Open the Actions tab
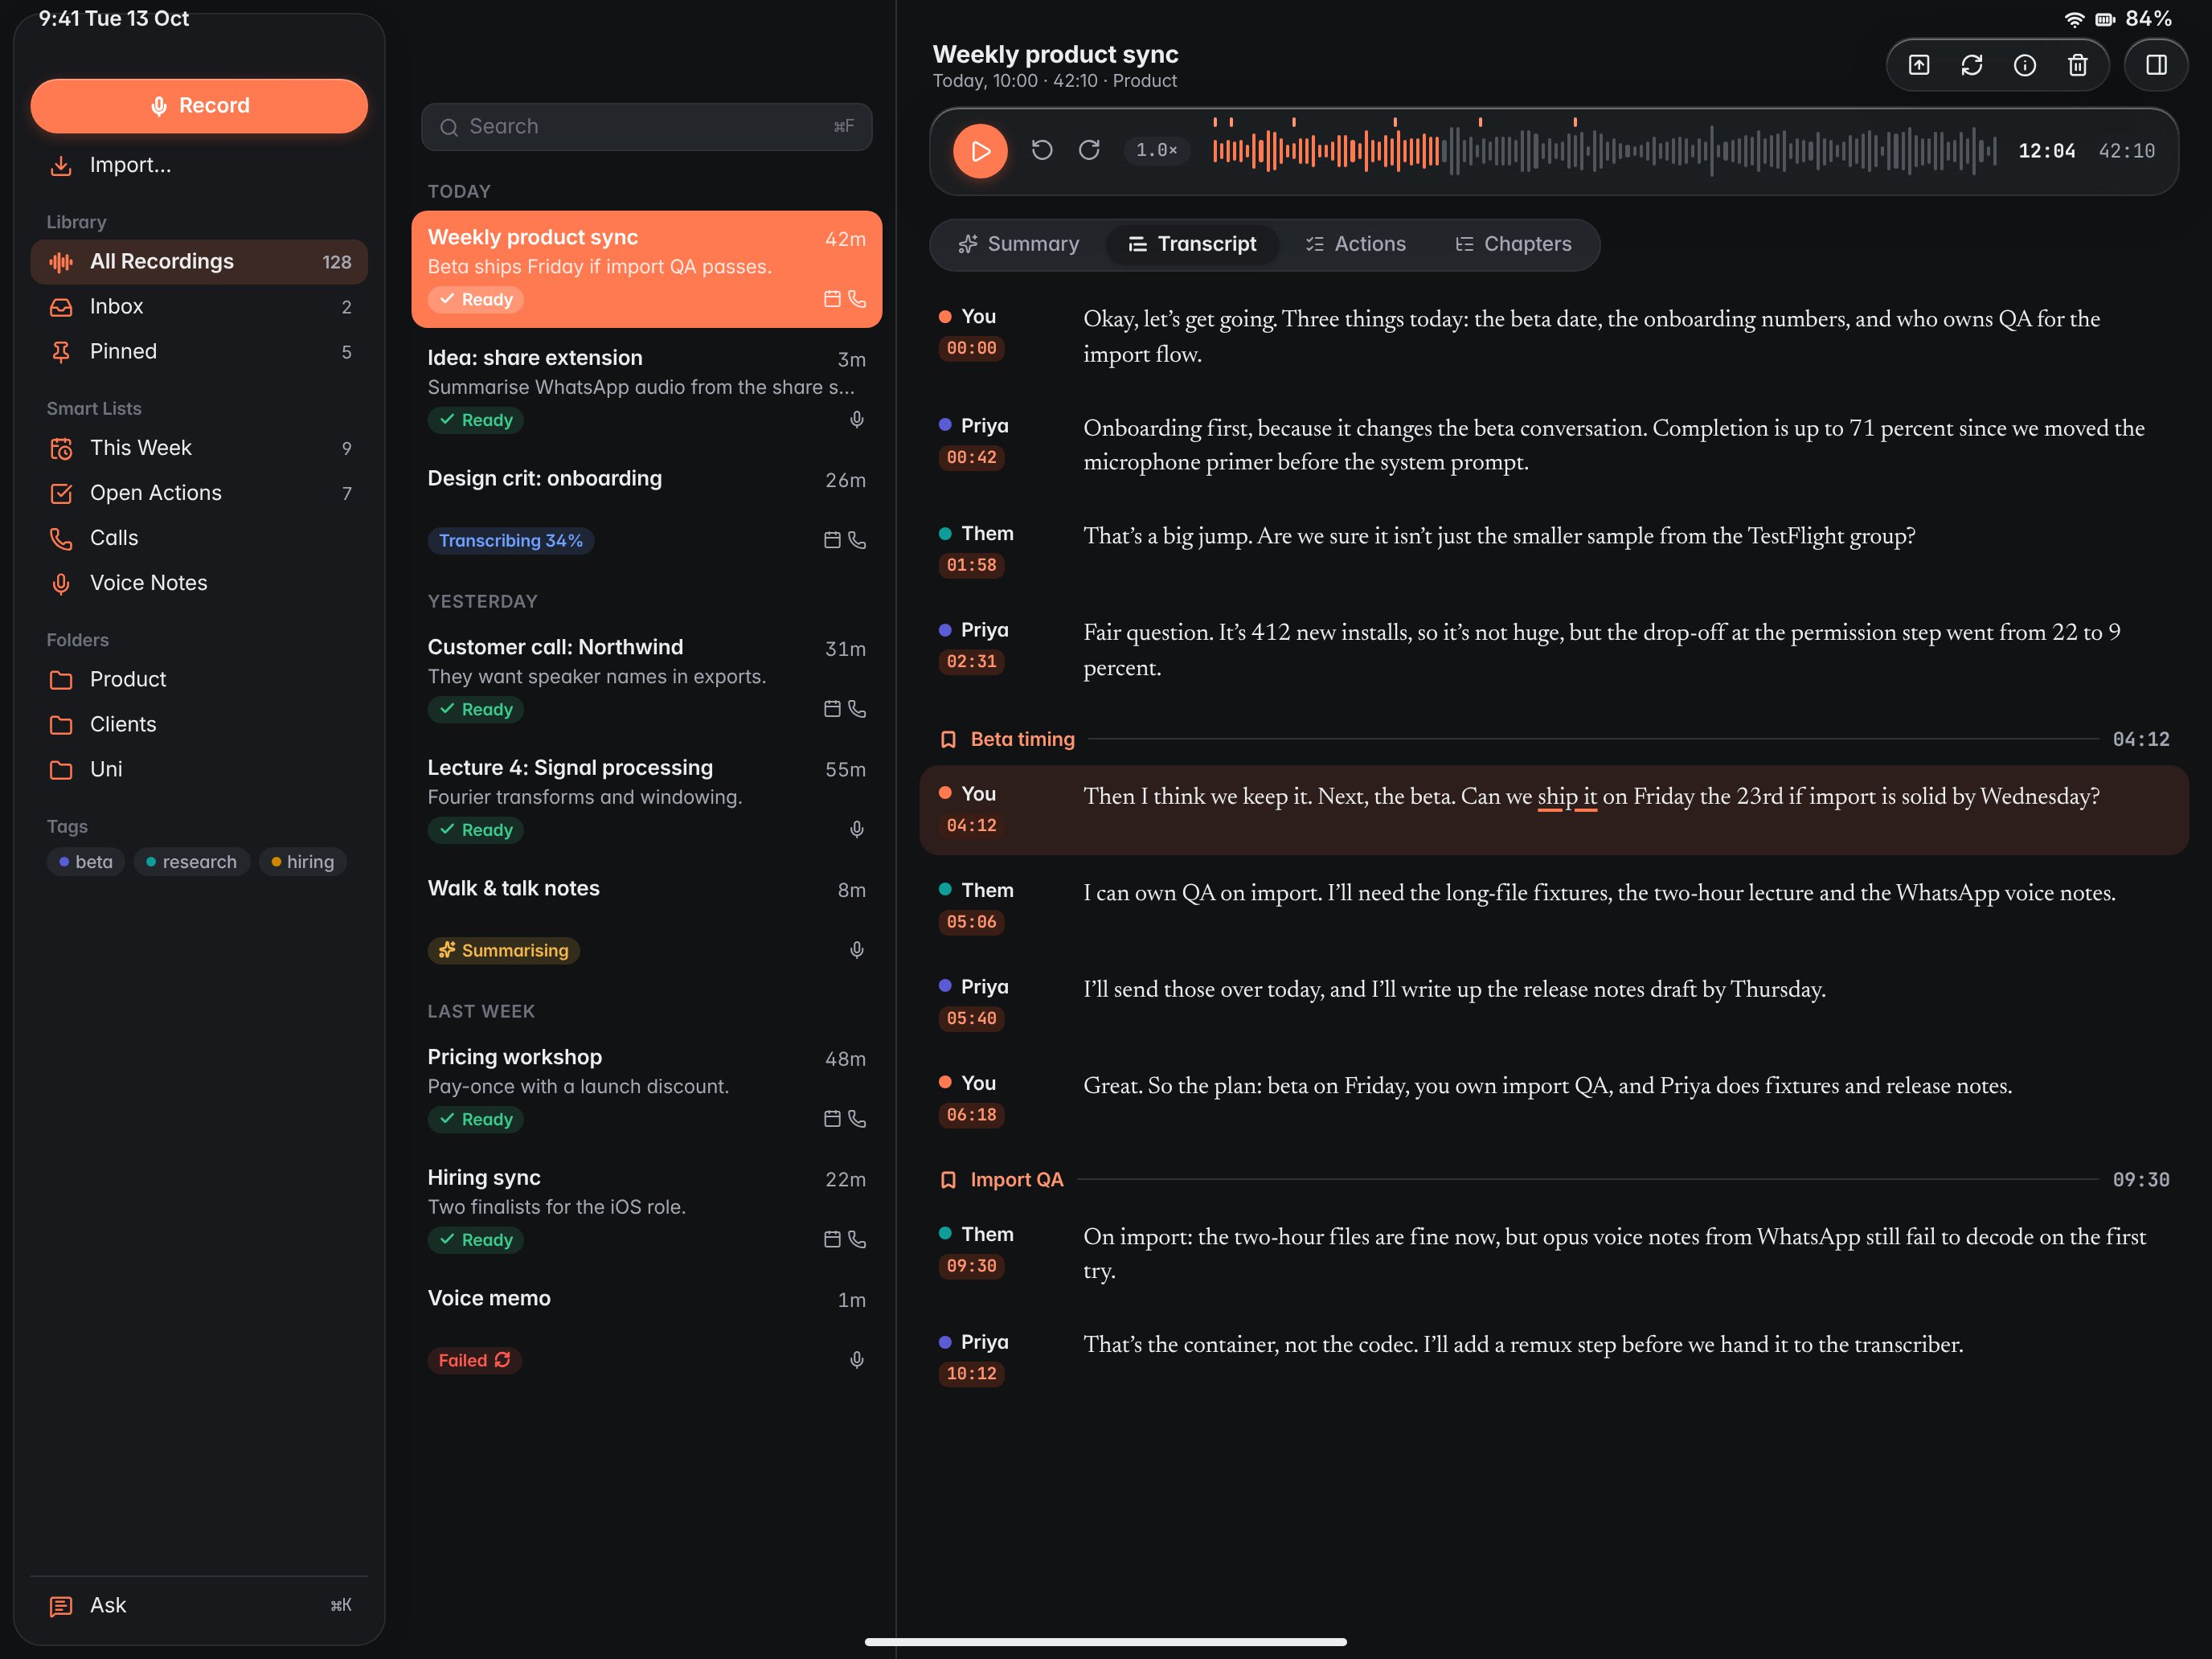 click(x=1355, y=244)
